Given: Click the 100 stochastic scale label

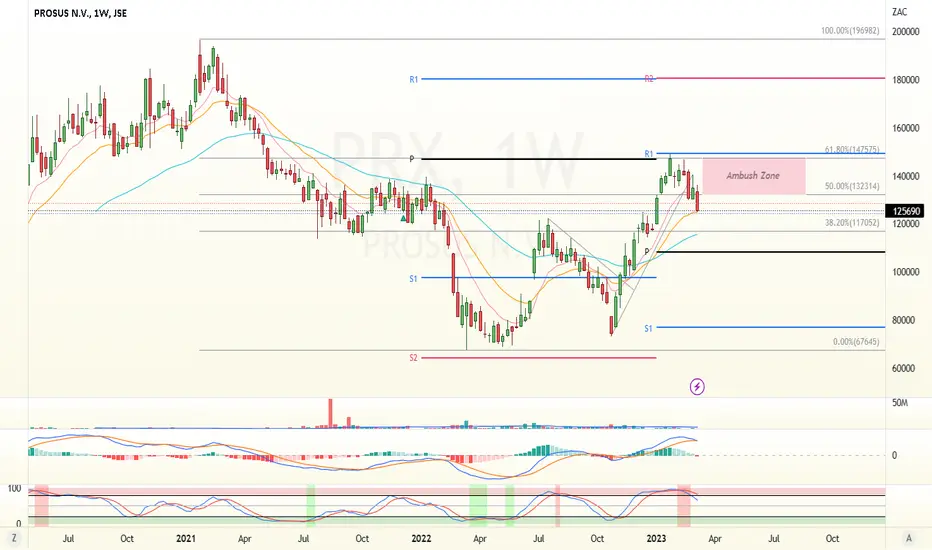Looking at the screenshot, I should point(14,489).
